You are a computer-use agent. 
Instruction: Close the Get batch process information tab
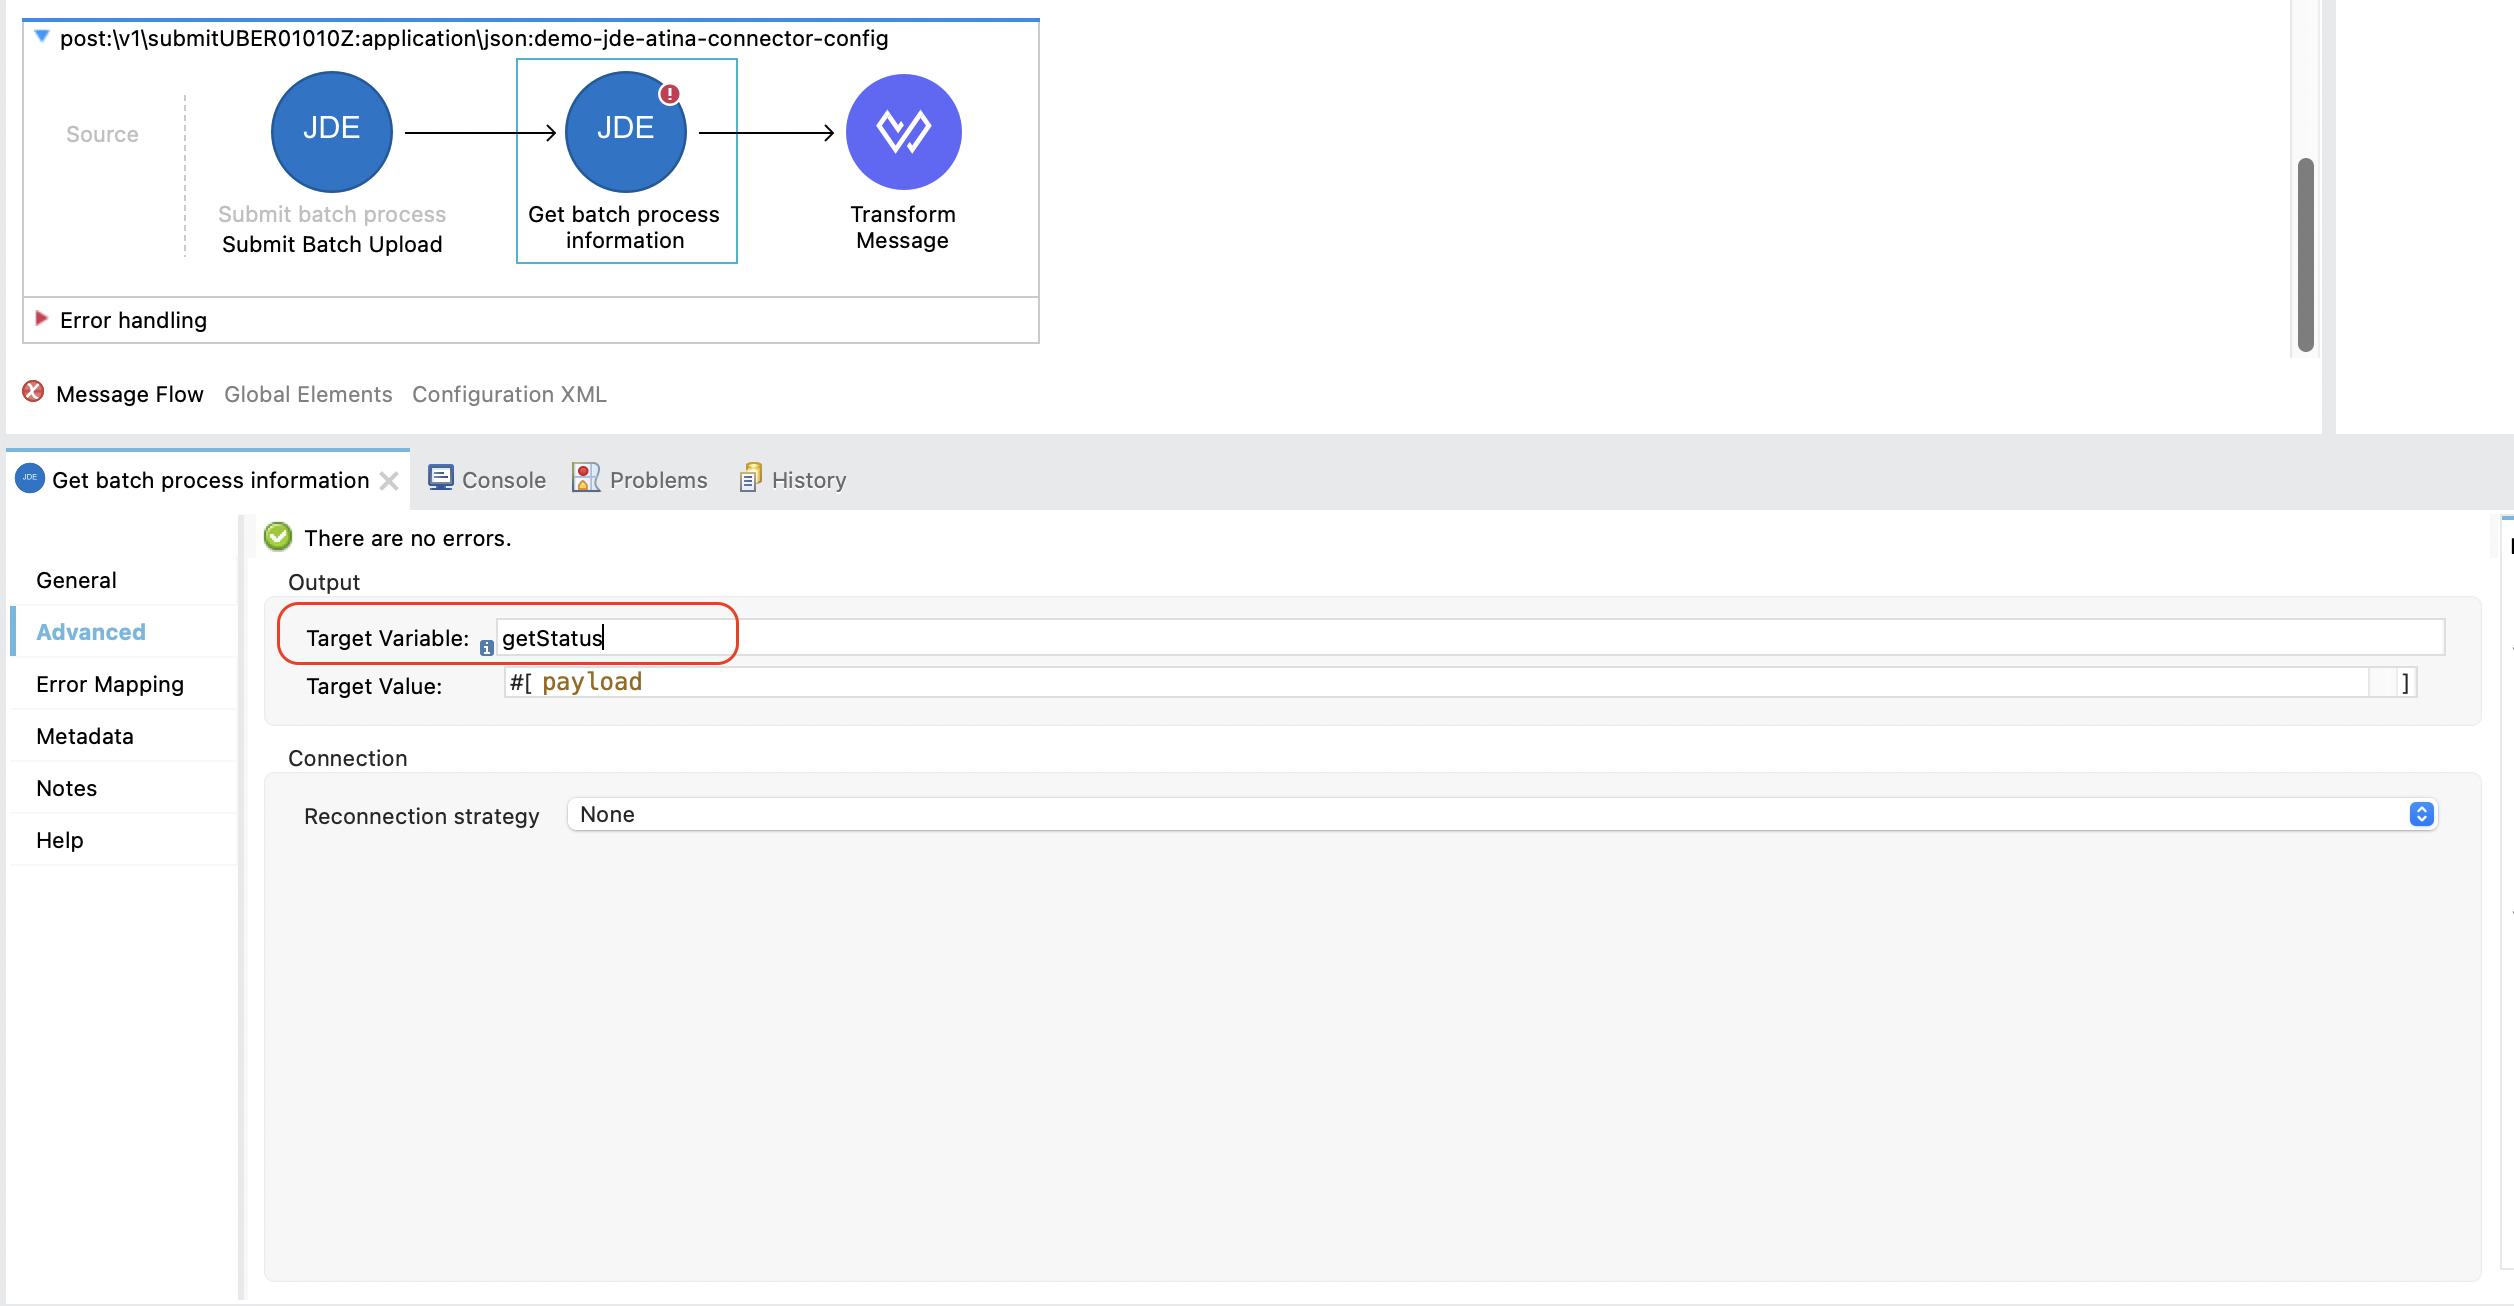[389, 481]
